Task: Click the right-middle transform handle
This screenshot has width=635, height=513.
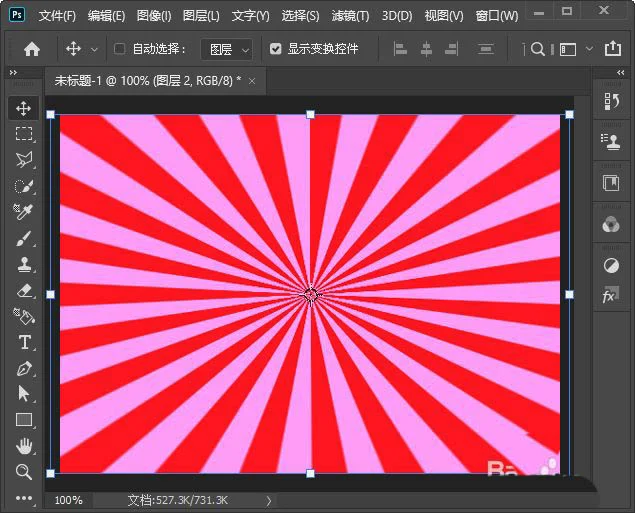Action: [x=569, y=294]
